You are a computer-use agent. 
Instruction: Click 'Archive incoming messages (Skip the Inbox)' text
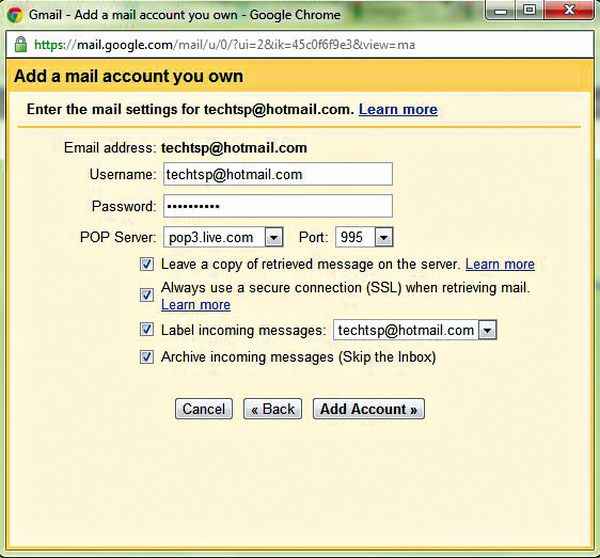[x=298, y=357]
